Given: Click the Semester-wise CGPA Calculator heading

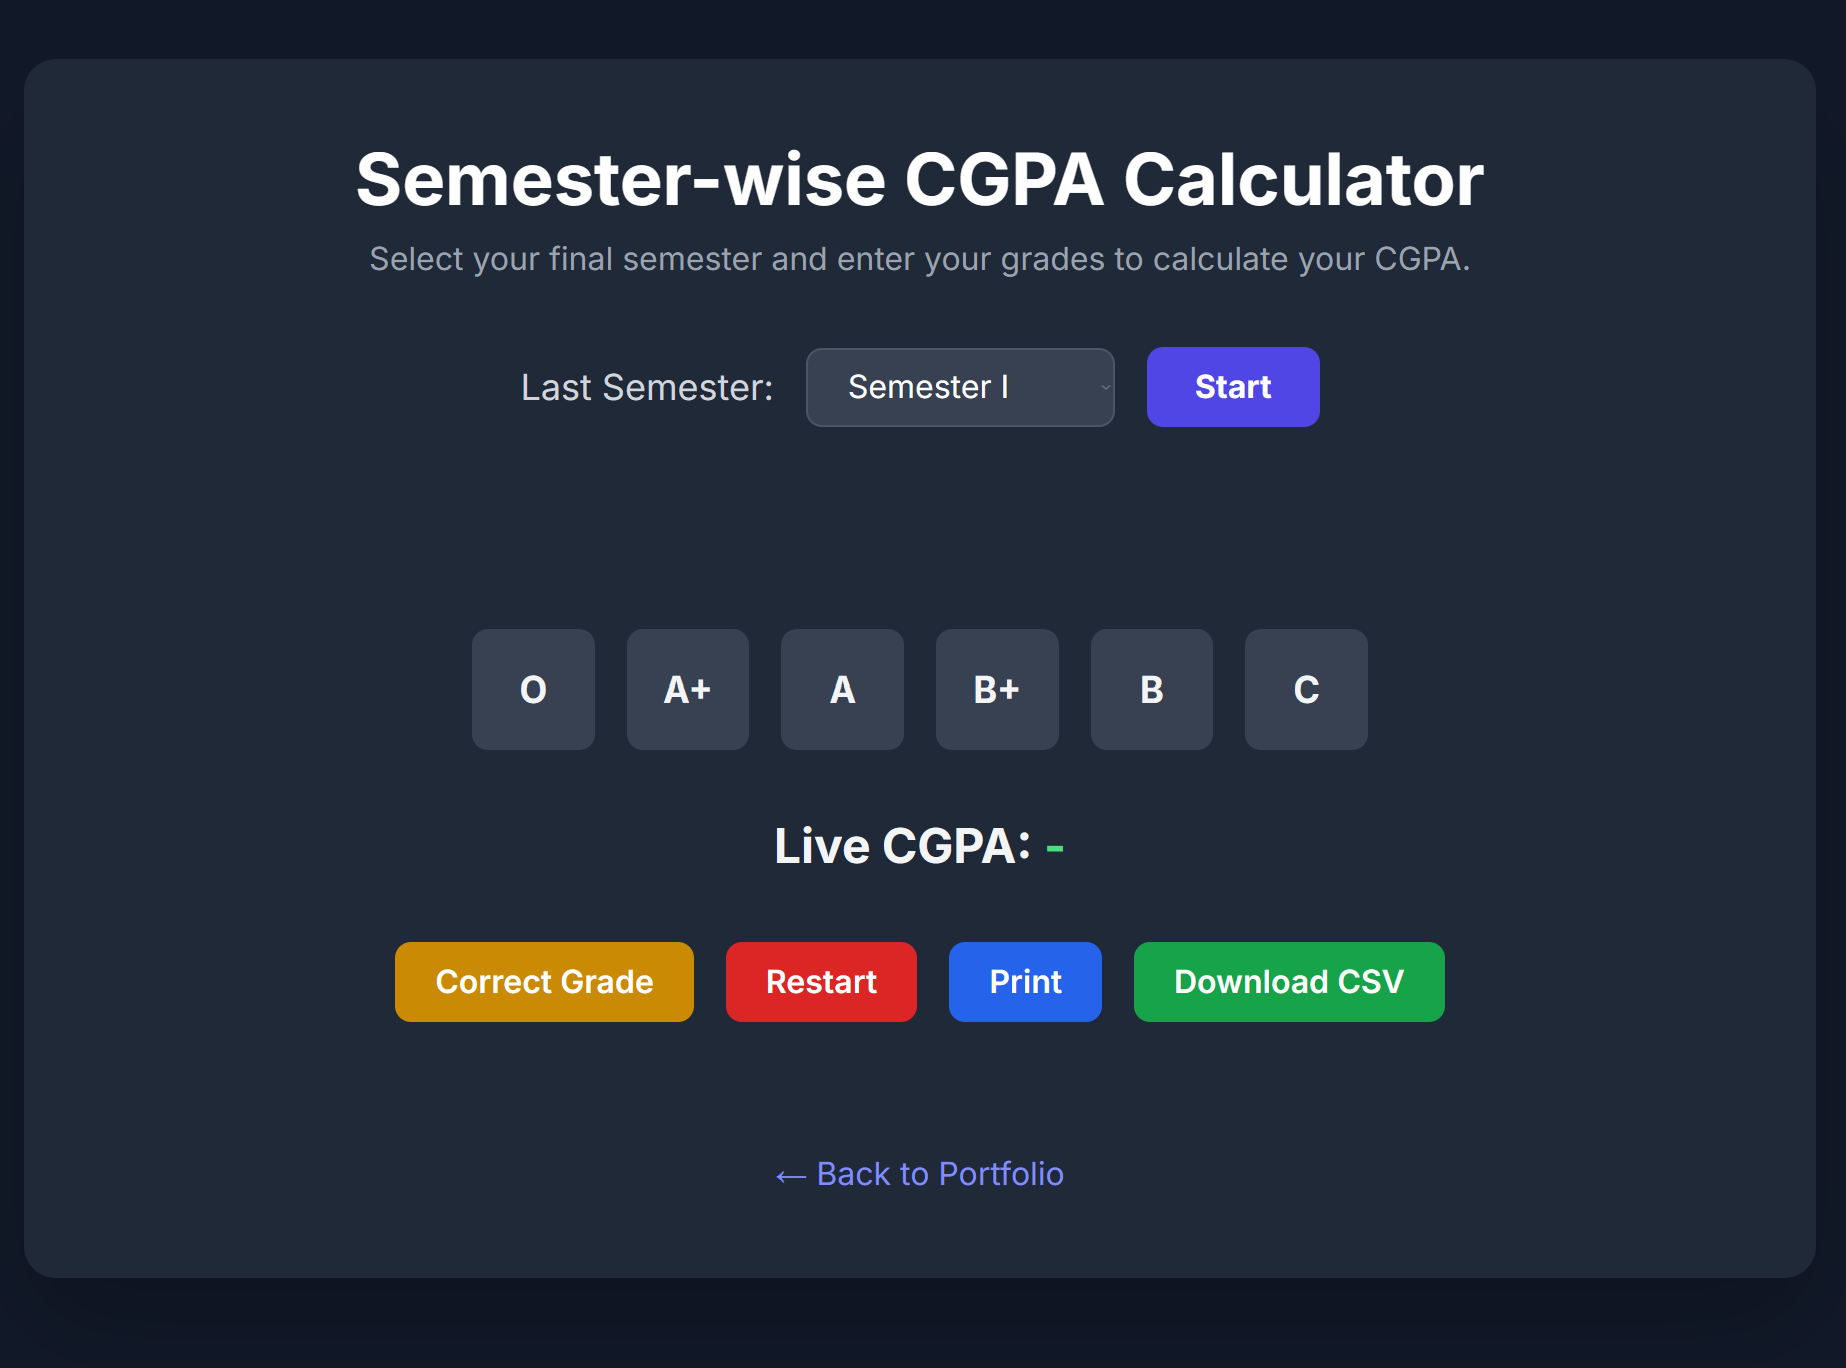Looking at the screenshot, I should coord(919,178).
